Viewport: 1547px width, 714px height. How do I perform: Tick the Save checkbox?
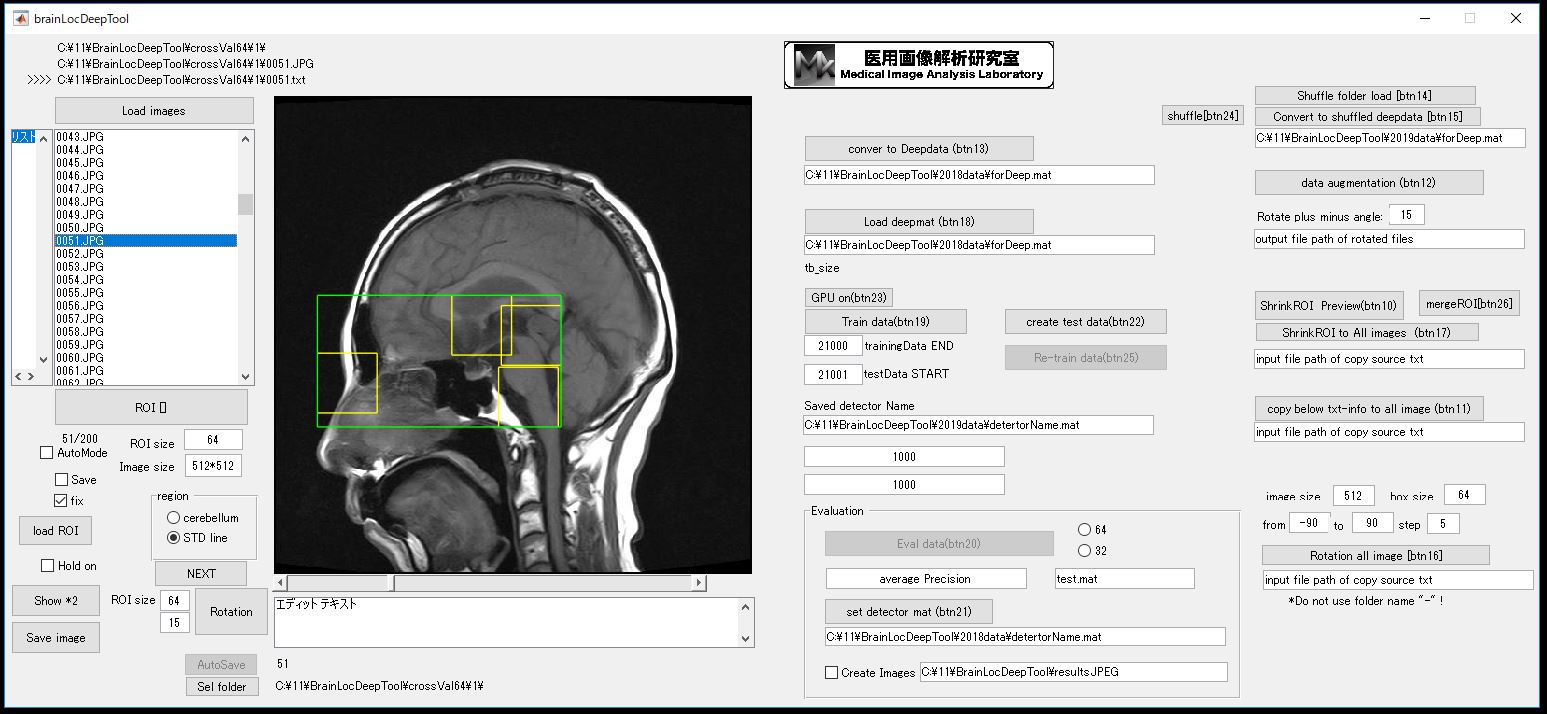pos(62,480)
